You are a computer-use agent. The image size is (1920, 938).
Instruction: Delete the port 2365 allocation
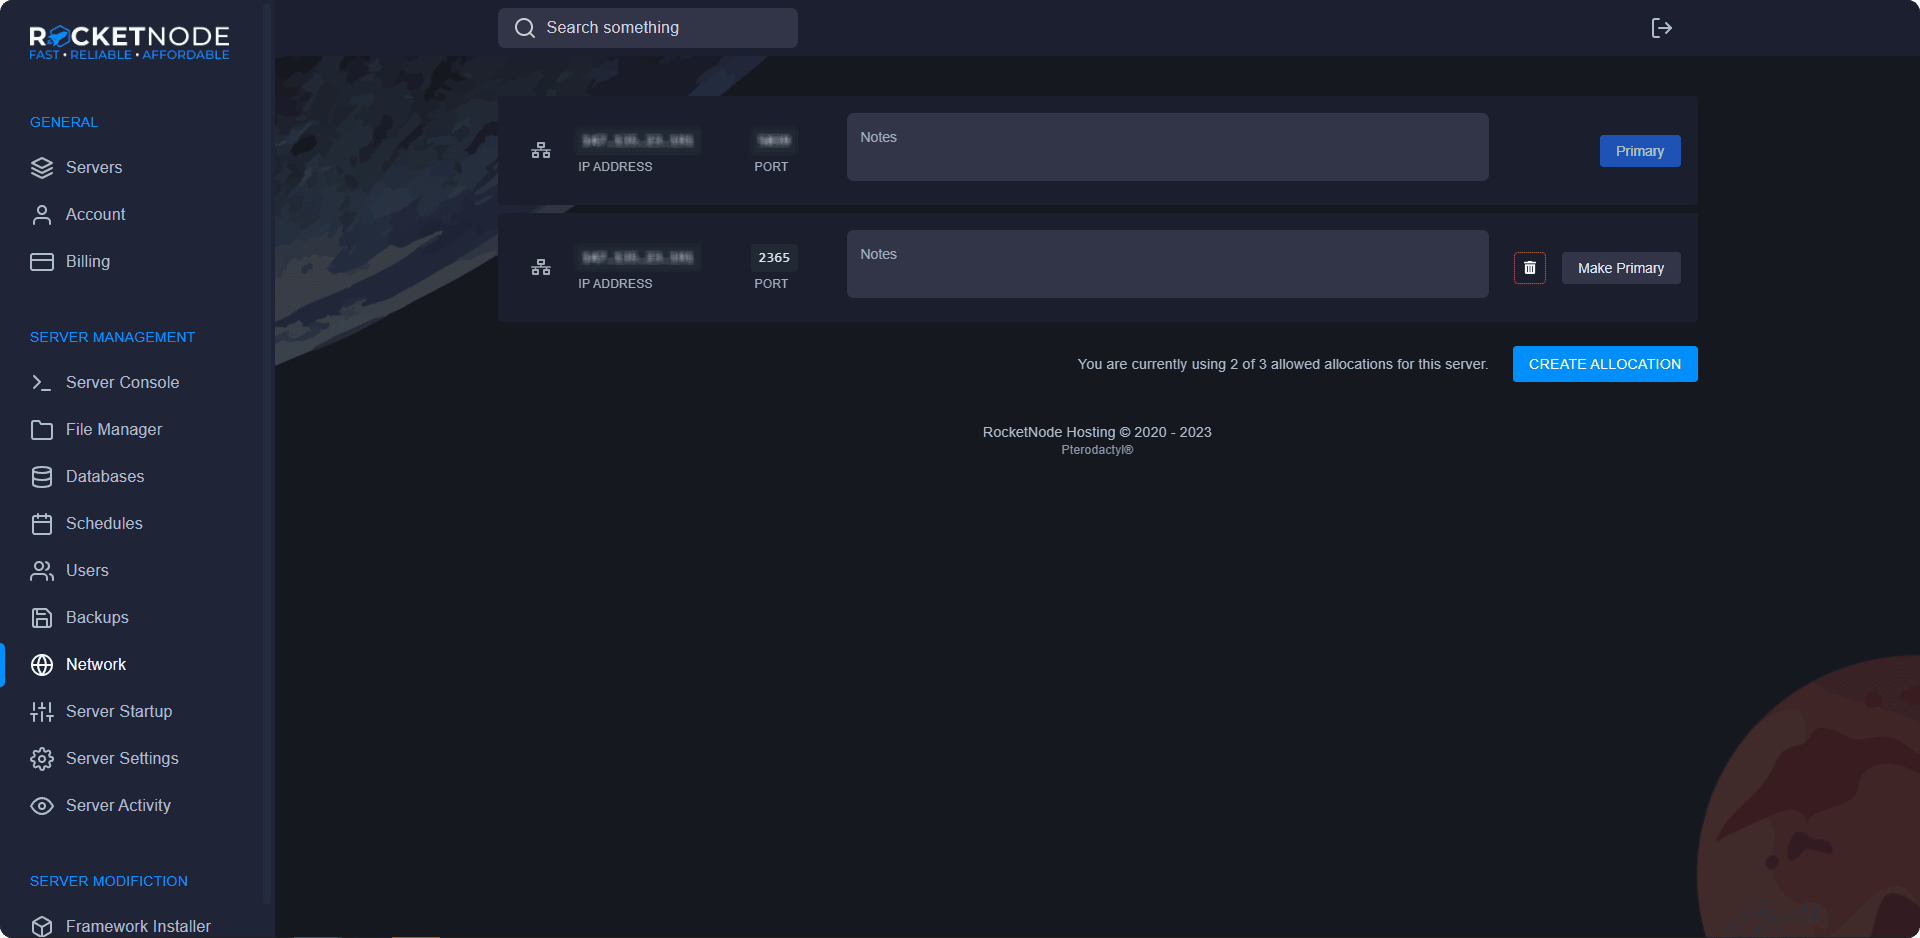pyautogui.click(x=1529, y=268)
